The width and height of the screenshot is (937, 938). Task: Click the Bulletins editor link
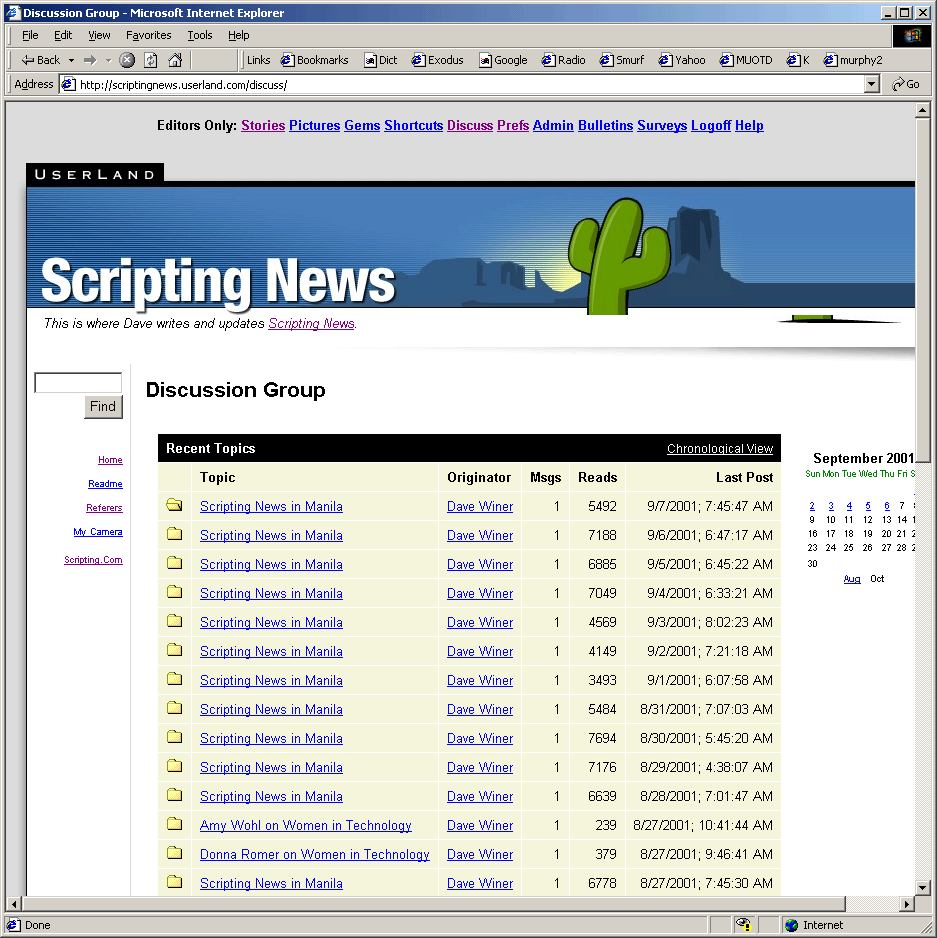click(605, 126)
